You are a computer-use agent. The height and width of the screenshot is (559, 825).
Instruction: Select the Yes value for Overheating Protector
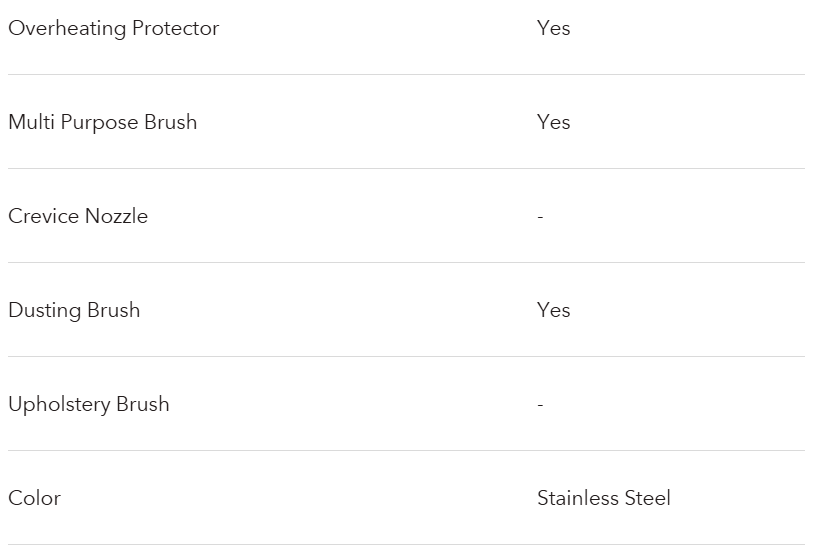553,28
